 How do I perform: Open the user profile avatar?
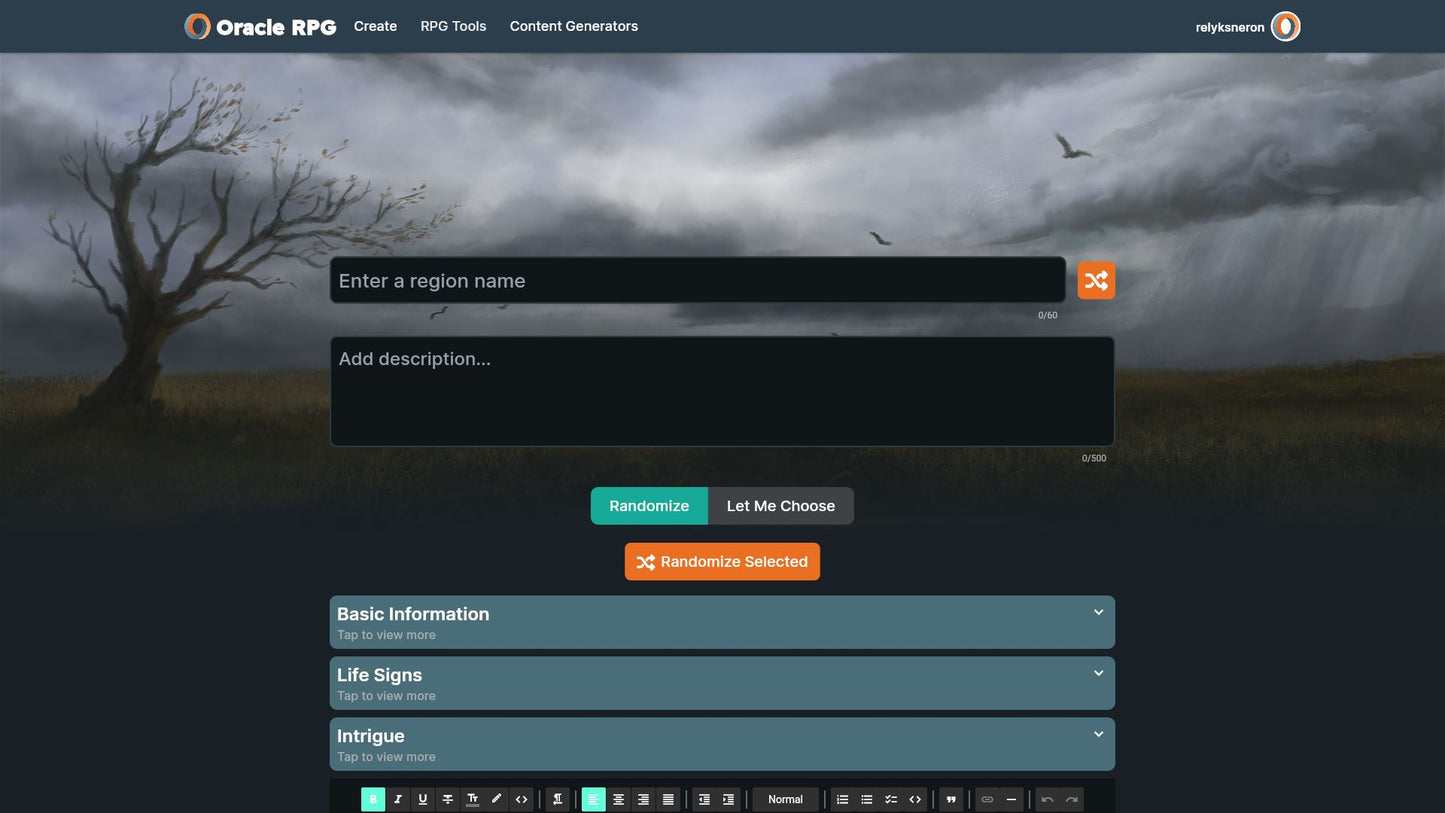click(1285, 27)
